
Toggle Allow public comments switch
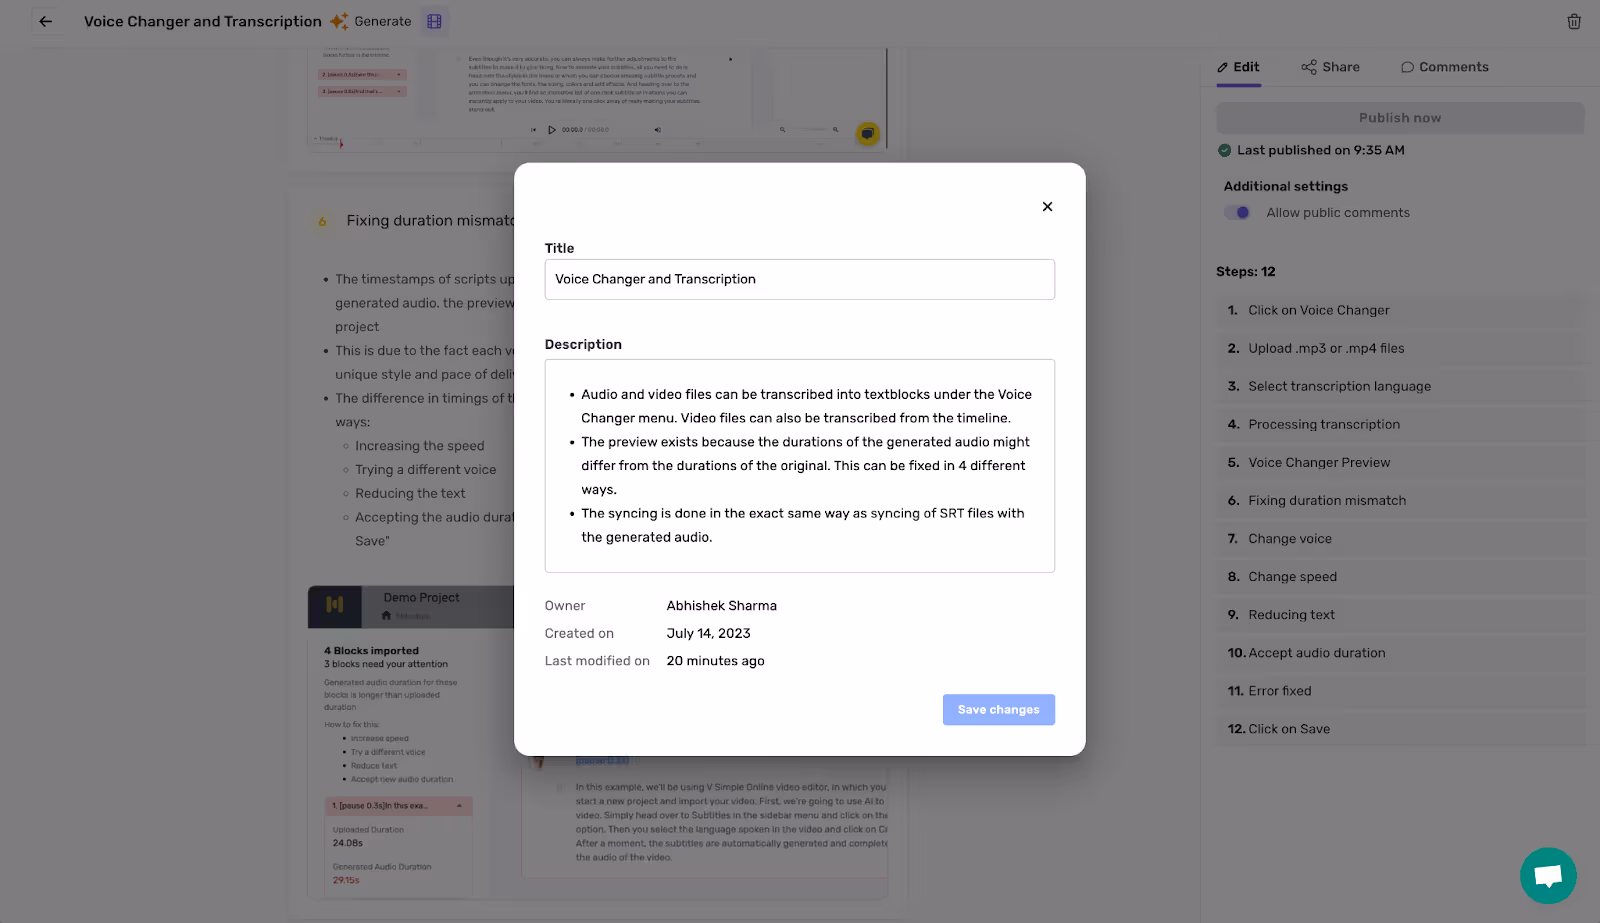tap(1237, 213)
